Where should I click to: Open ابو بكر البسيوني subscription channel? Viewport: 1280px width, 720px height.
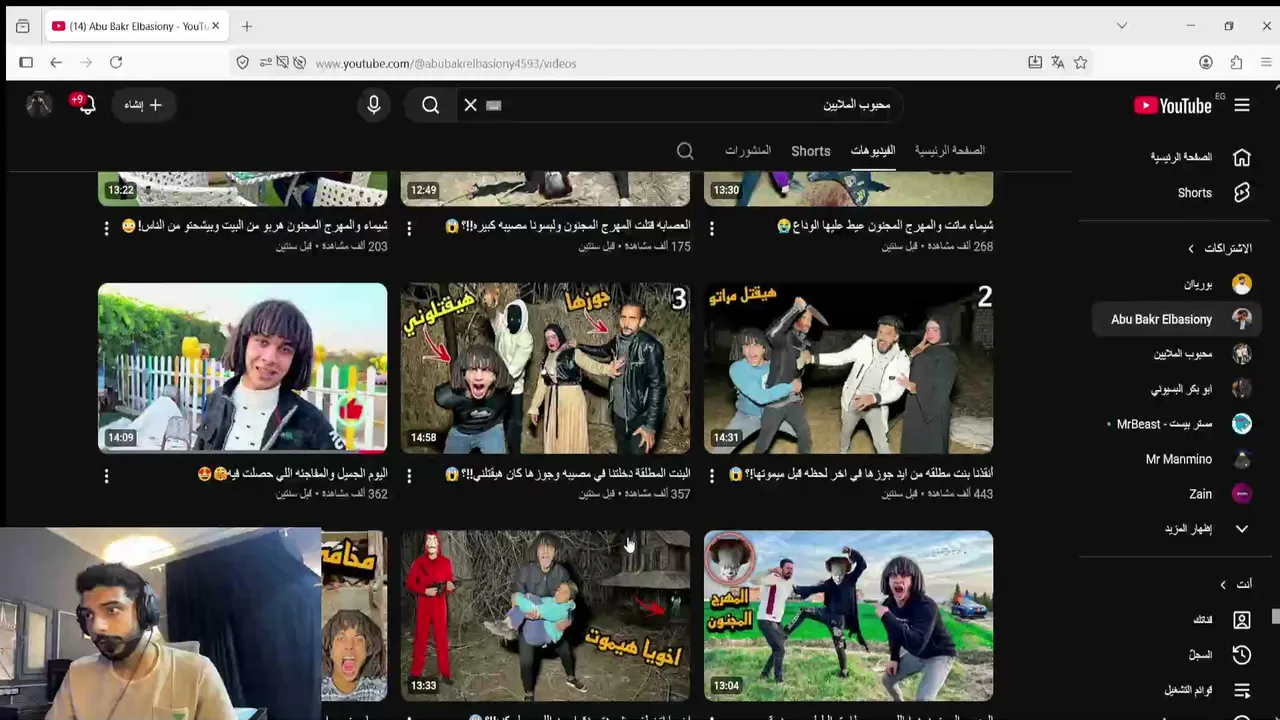(1200, 389)
